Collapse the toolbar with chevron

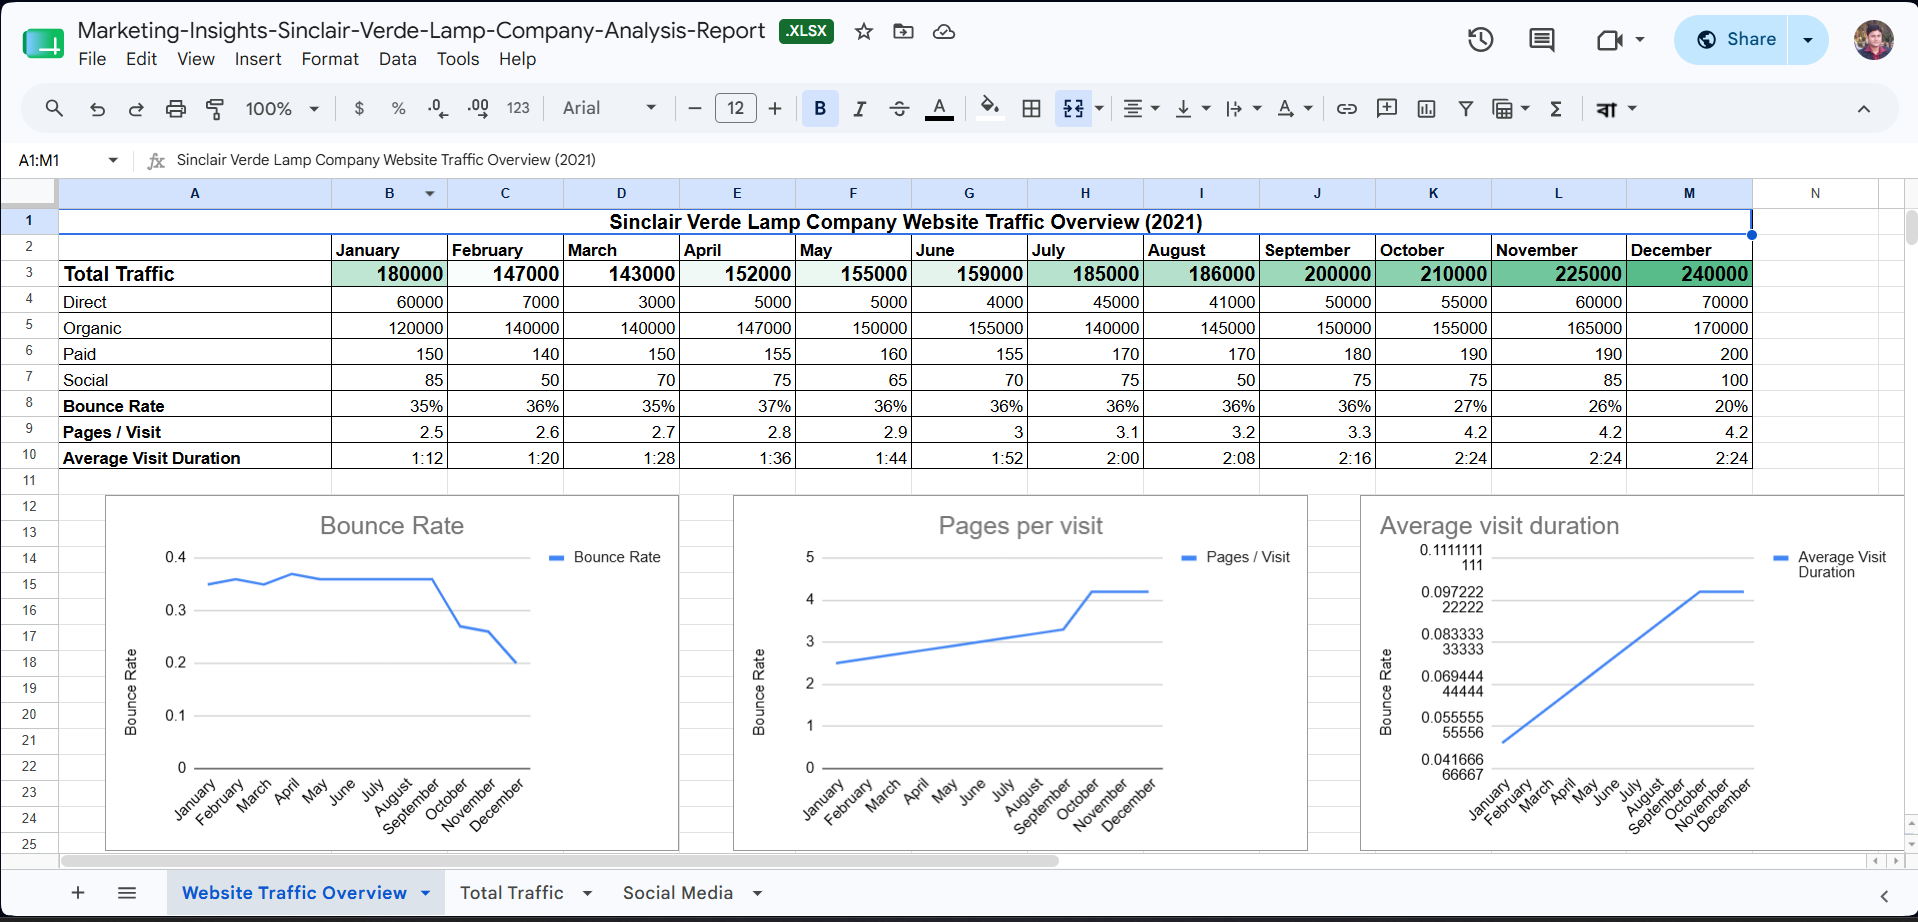tap(1863, 108)
